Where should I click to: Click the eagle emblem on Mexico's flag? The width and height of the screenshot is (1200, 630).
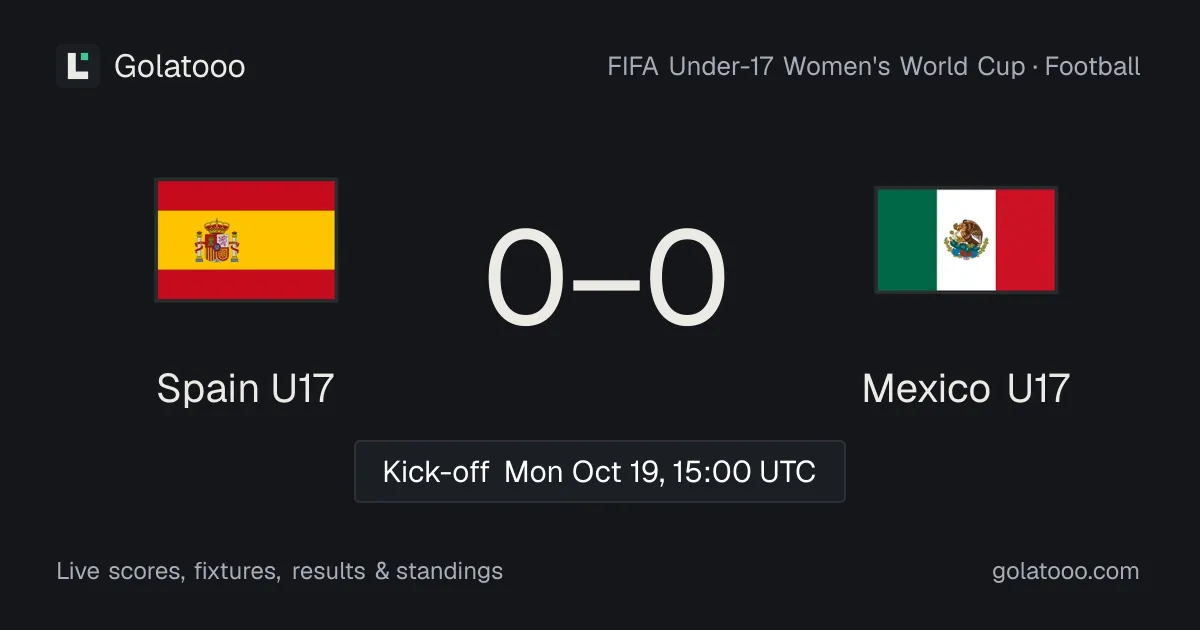click(x=966, y=239)
